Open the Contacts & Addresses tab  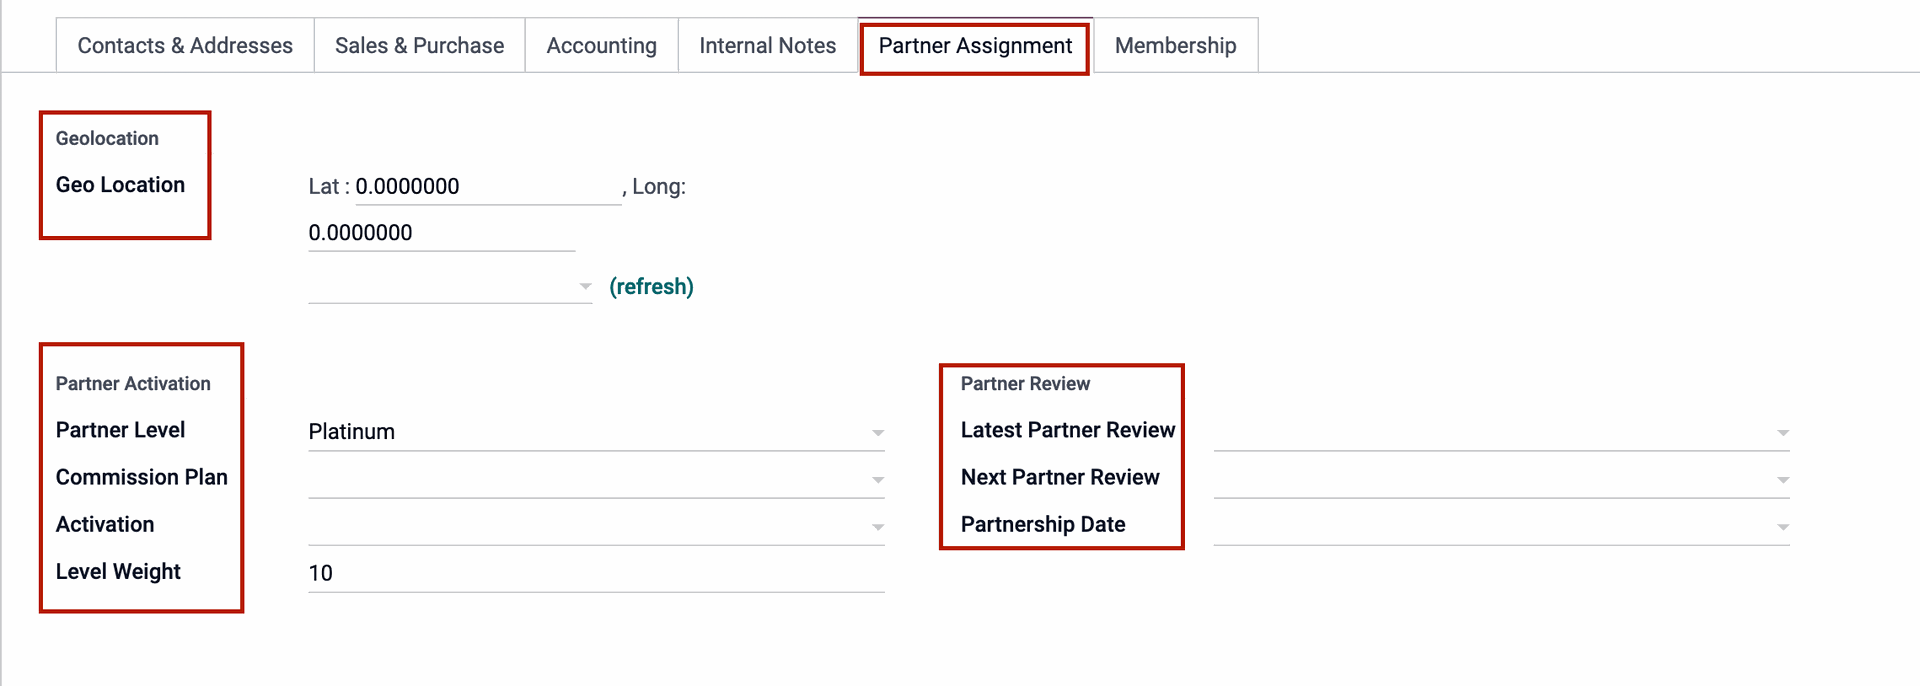click(185, 45)
